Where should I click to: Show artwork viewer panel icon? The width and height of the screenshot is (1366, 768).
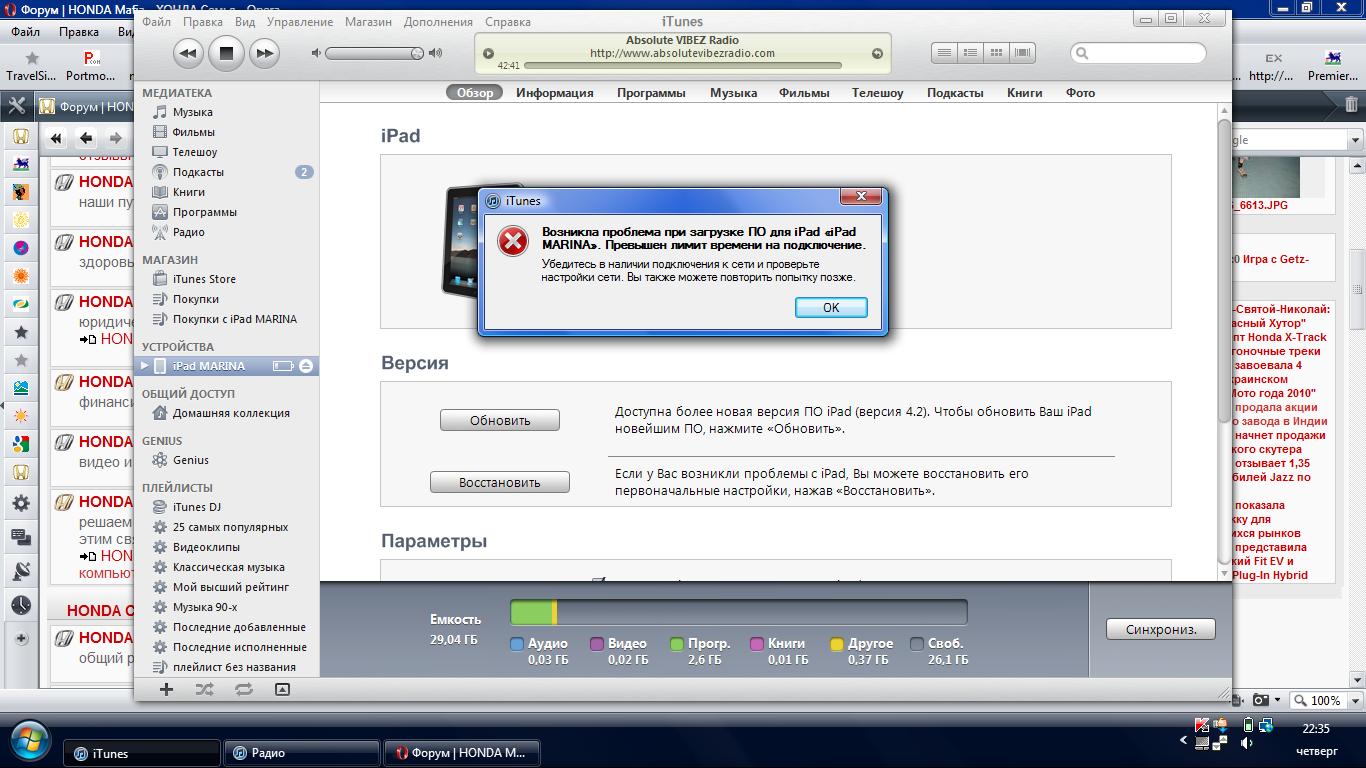(x=282, y=689)
